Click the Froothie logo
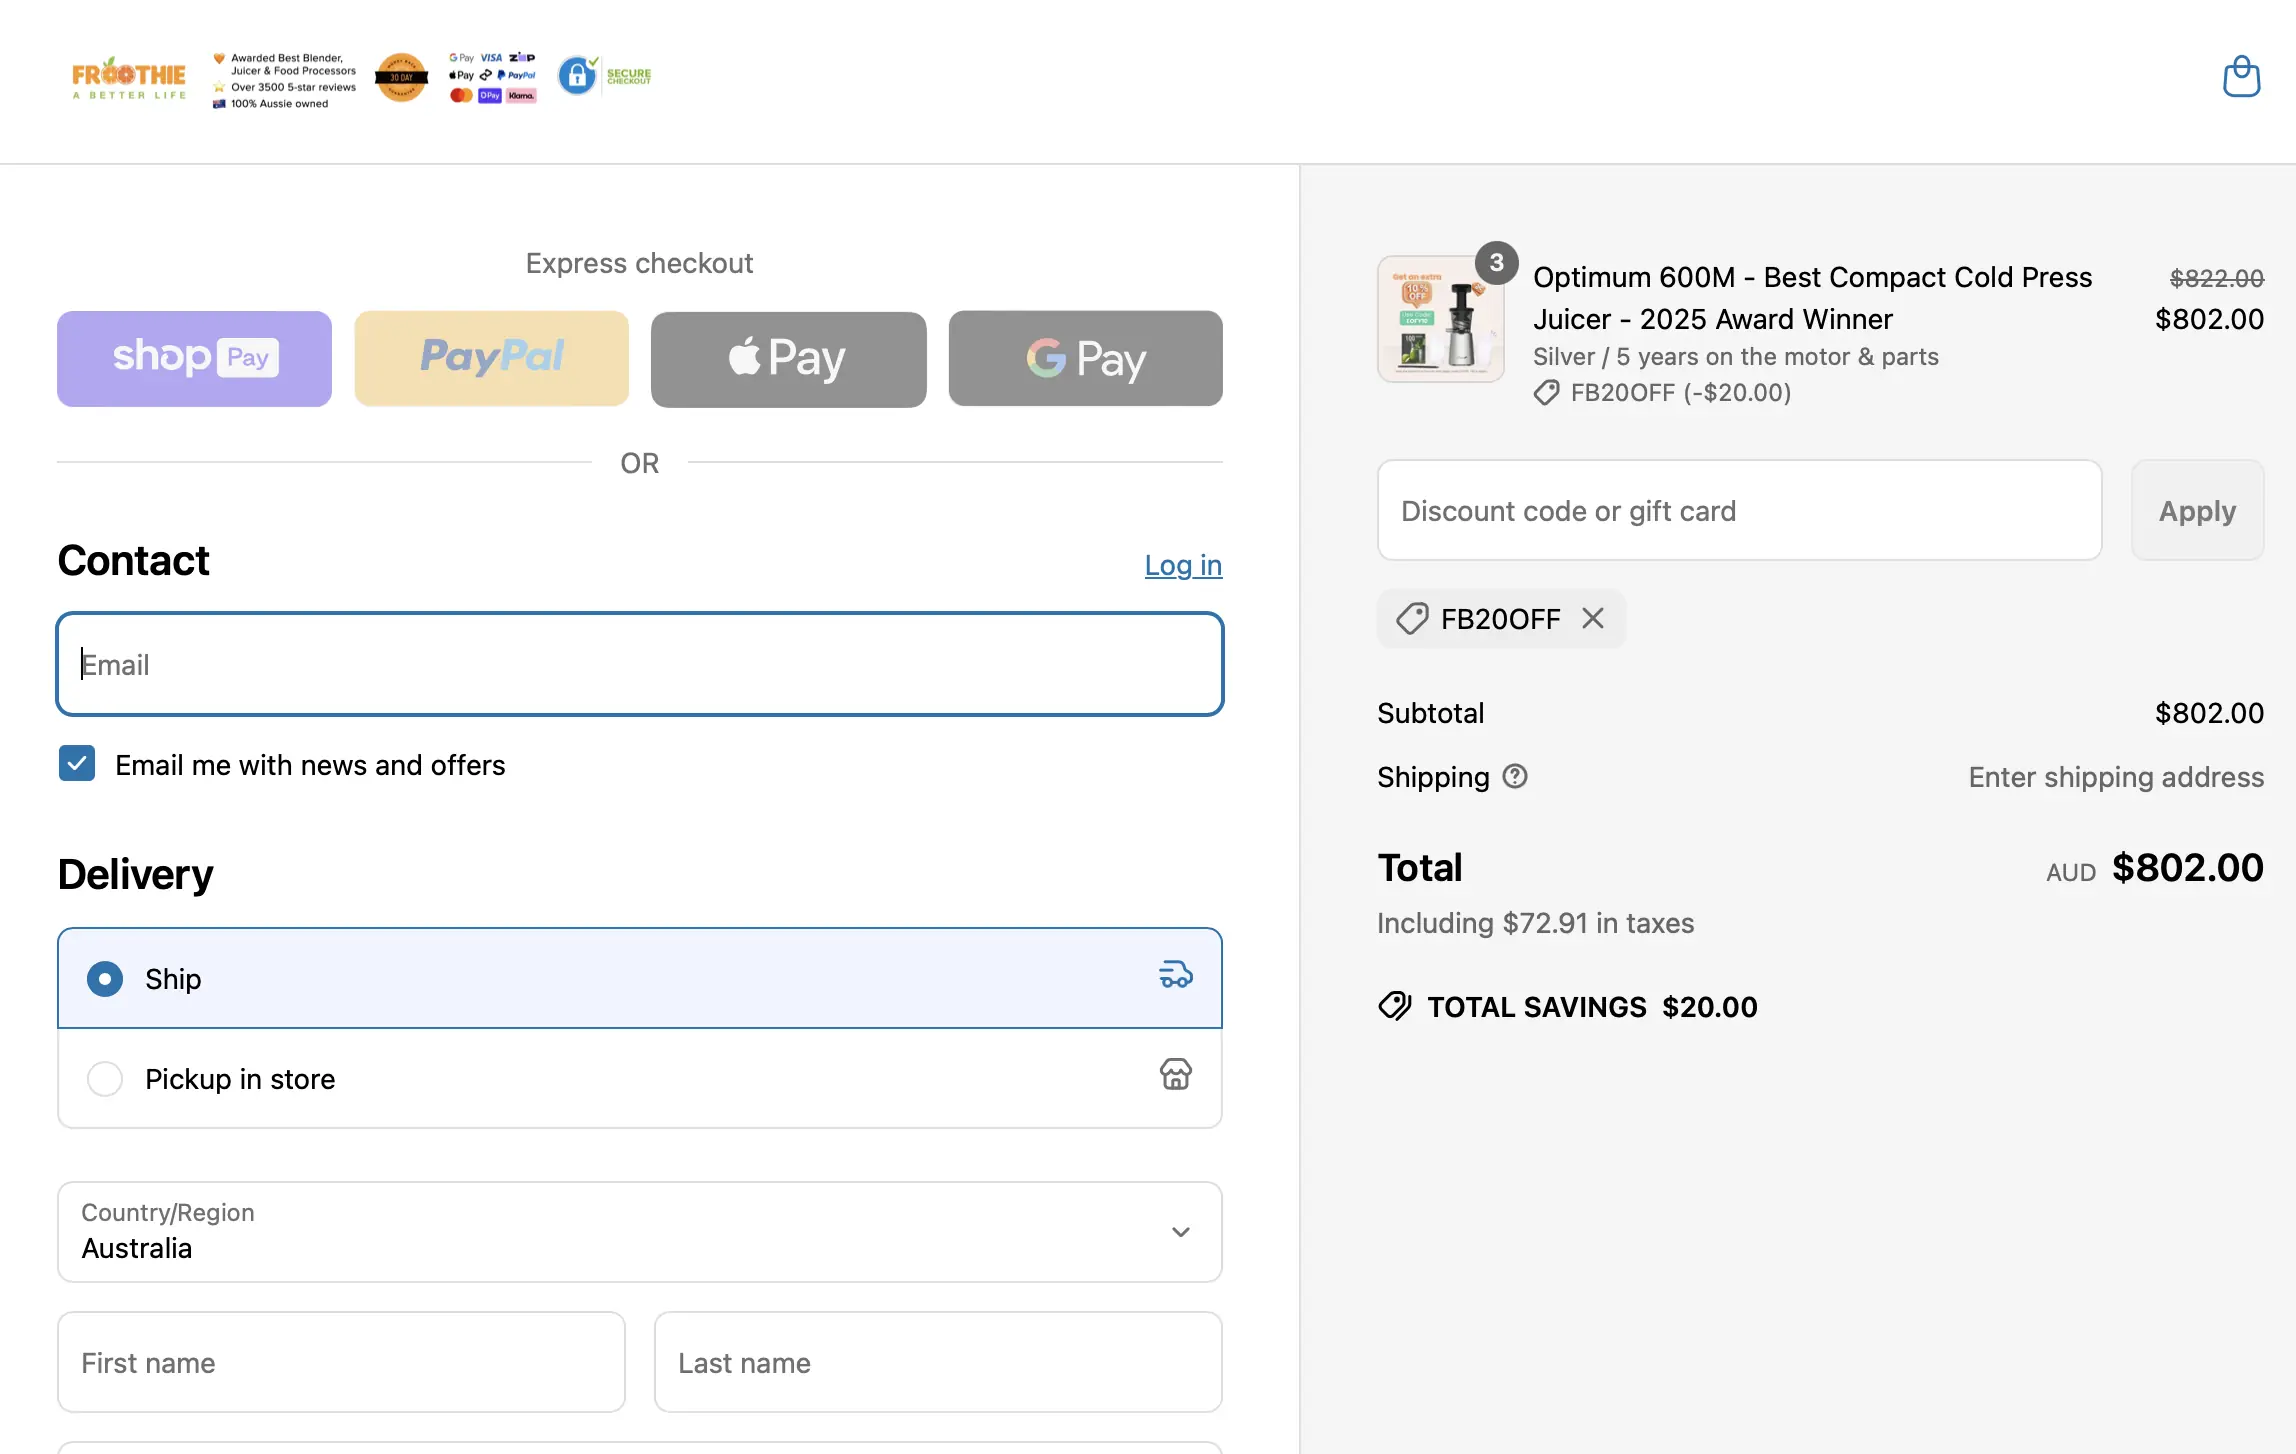 [129, 78]
